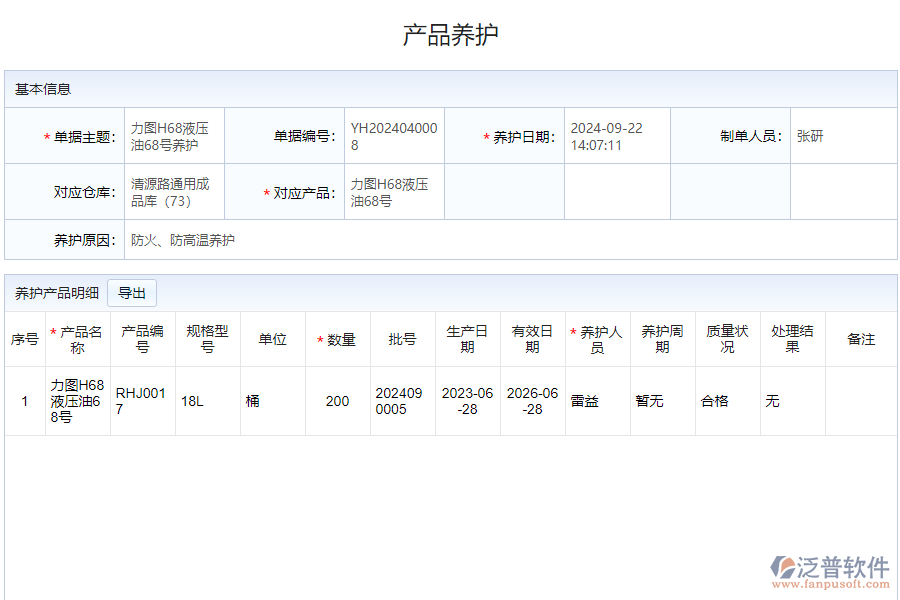Select the 质量状况 column header

tap(727, 340)
